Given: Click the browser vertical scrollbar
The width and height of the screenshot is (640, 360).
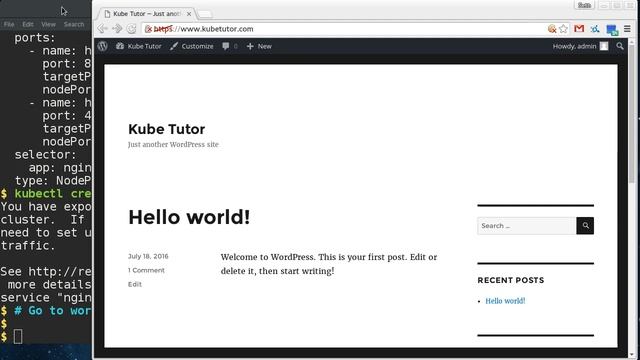Looking at the screenshot, I should (x=632, y=114).
